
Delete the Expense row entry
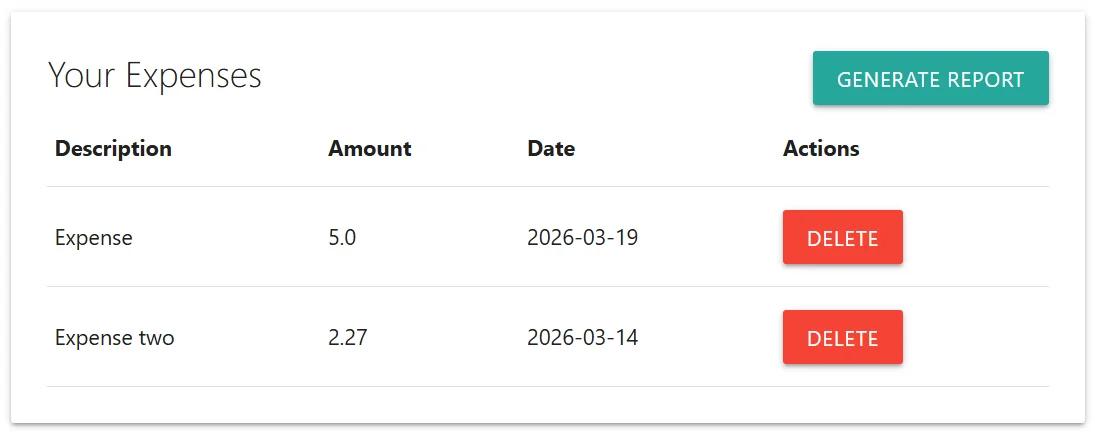[x=842, y=238]
